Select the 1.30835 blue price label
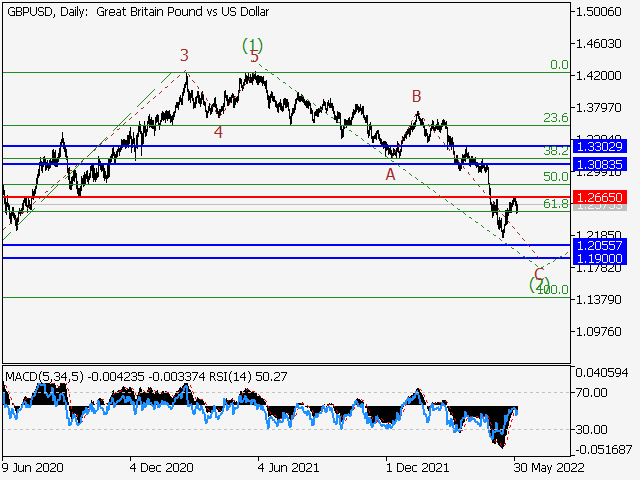The height and width of the screenshot is (480, 640). 599,164
